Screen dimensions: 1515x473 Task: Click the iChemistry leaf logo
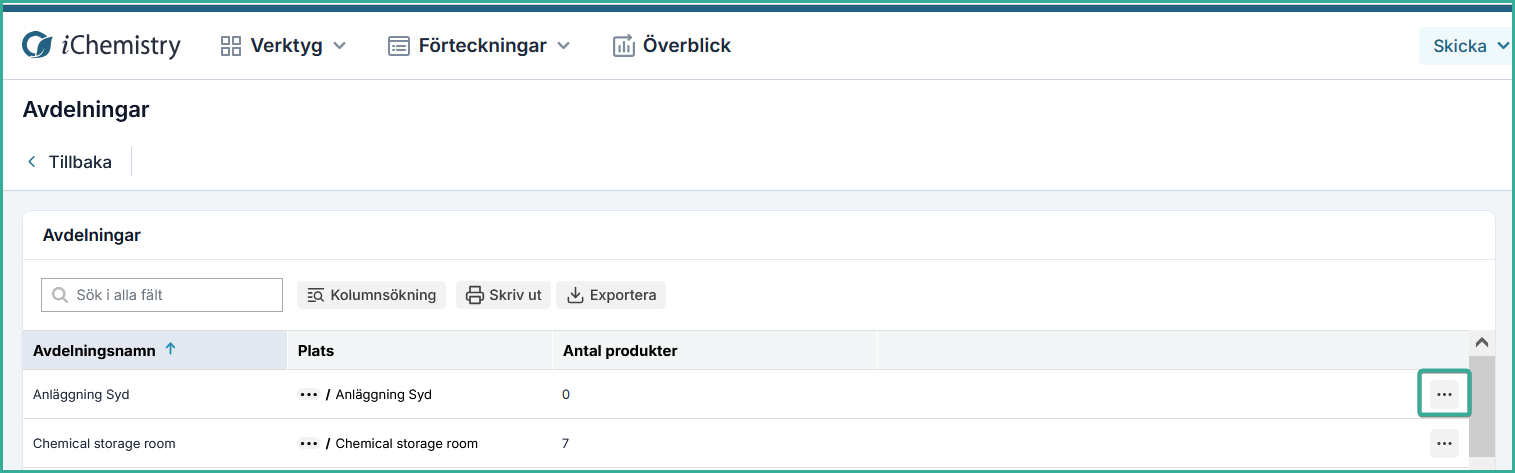pyautogui.click(x=37, y=45)
